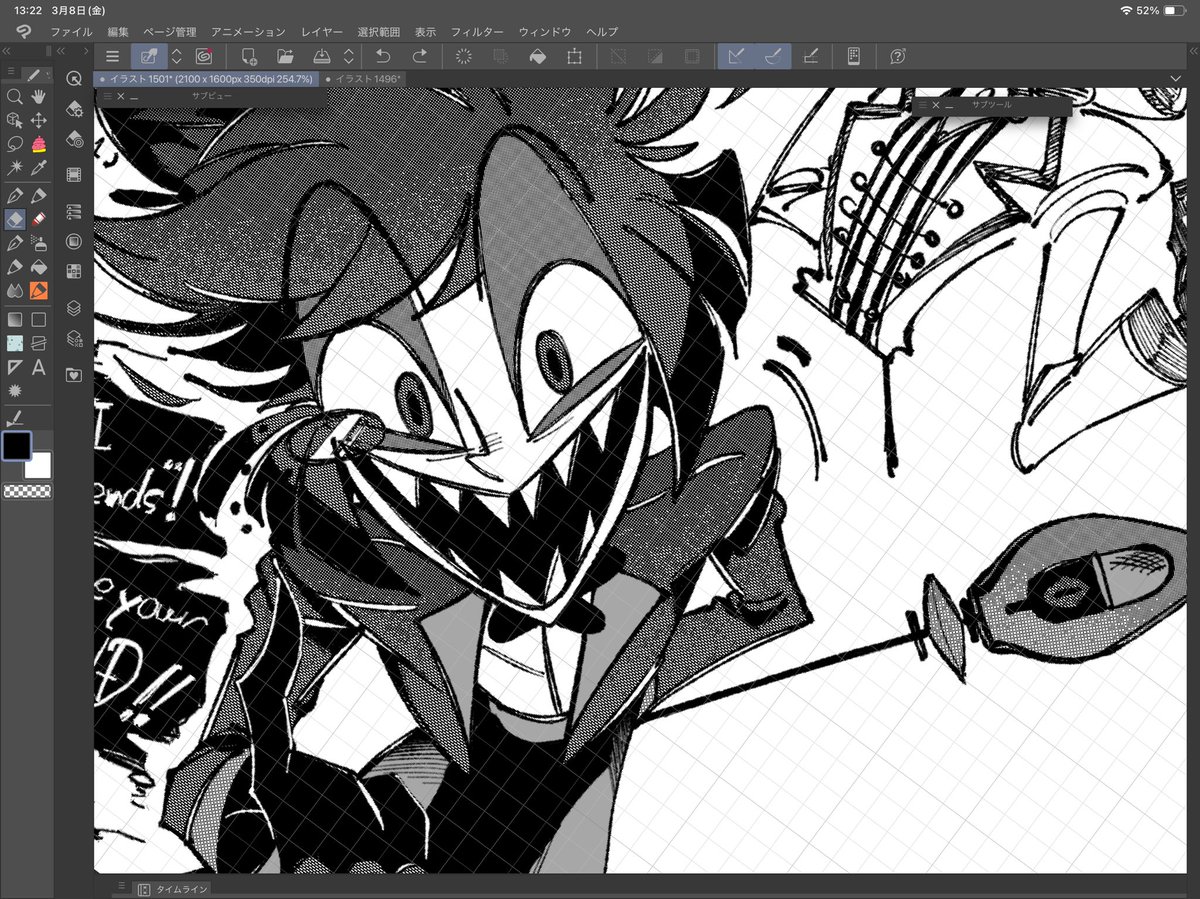
Task: Open the command bar hamburger menu
Action: pyautogui.click(x=112, y=56)
